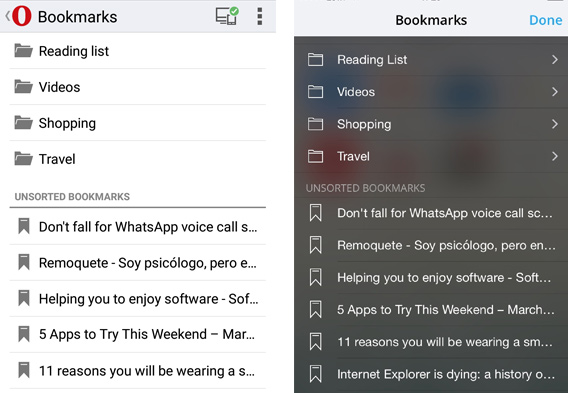Image resolution: width=568 pixels, height=393 pixels.
Task: Tap bookmark outline icon beside WhatsApp, right panel
Action: (x=316, y=213)
